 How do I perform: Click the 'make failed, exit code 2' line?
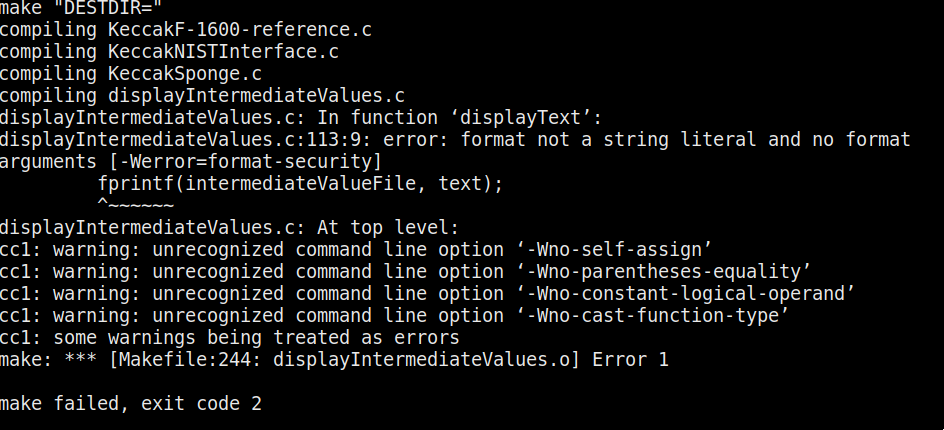tap(131, 404)
